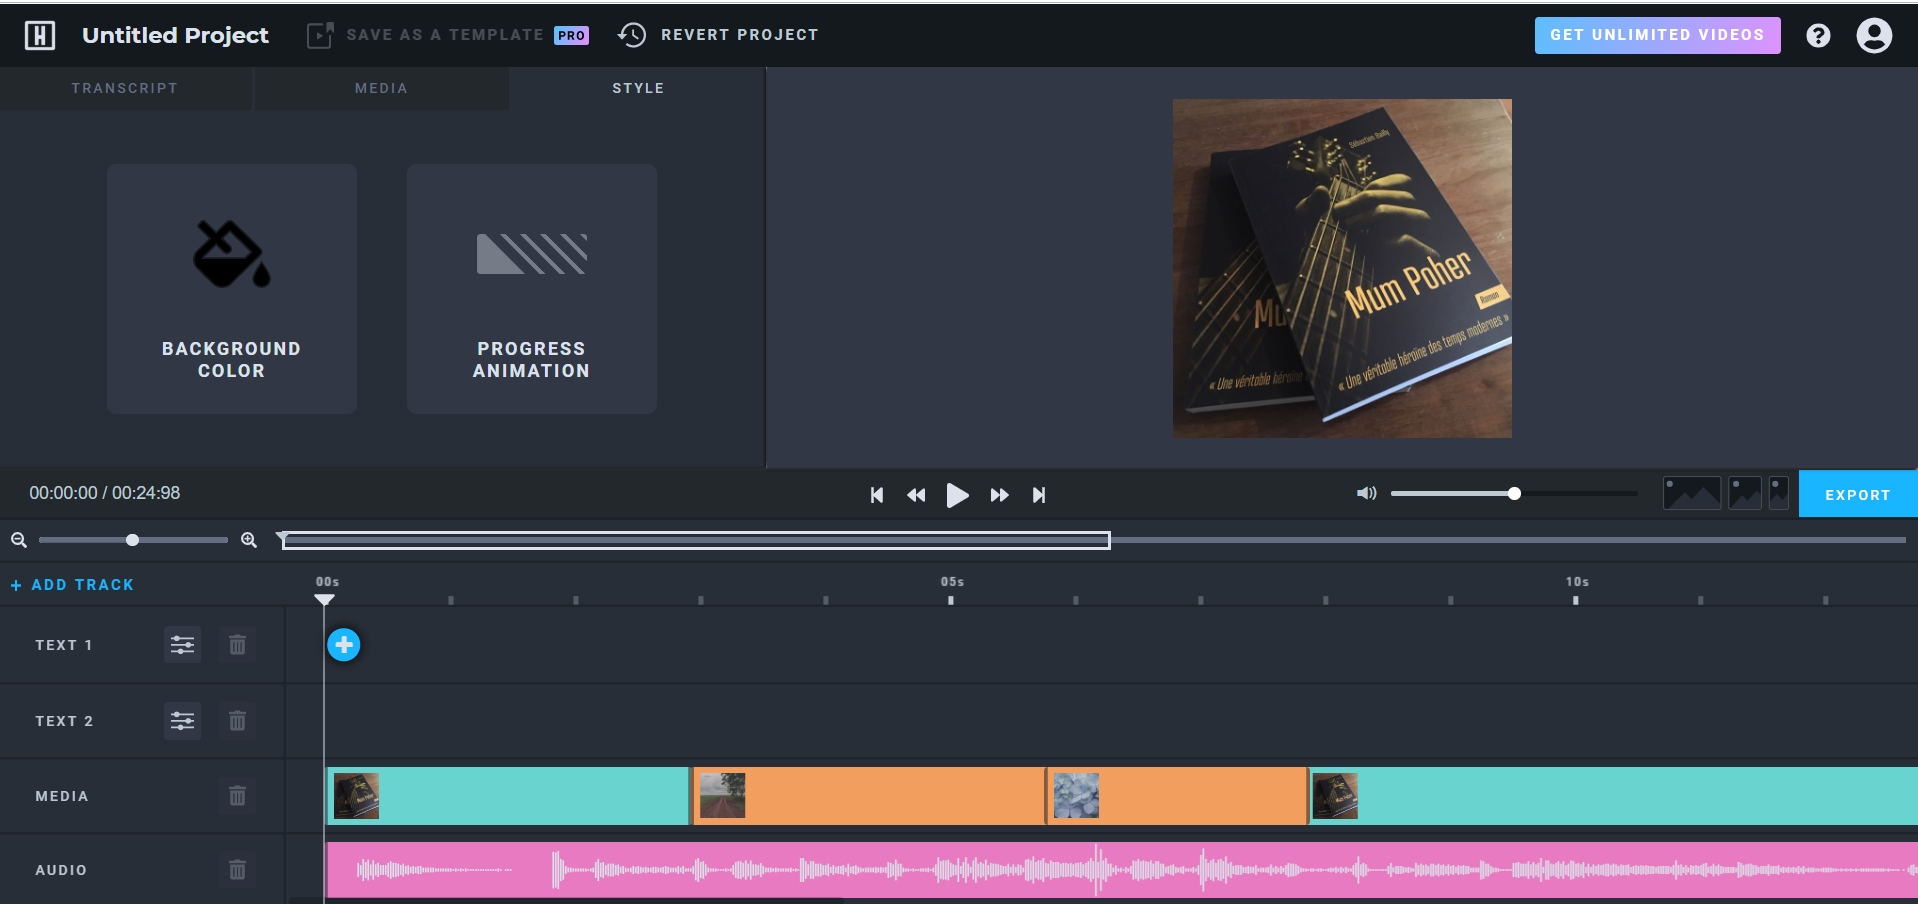1918x904 pixels.
Task: Select the last teal book media clip
Action: 1613,796
